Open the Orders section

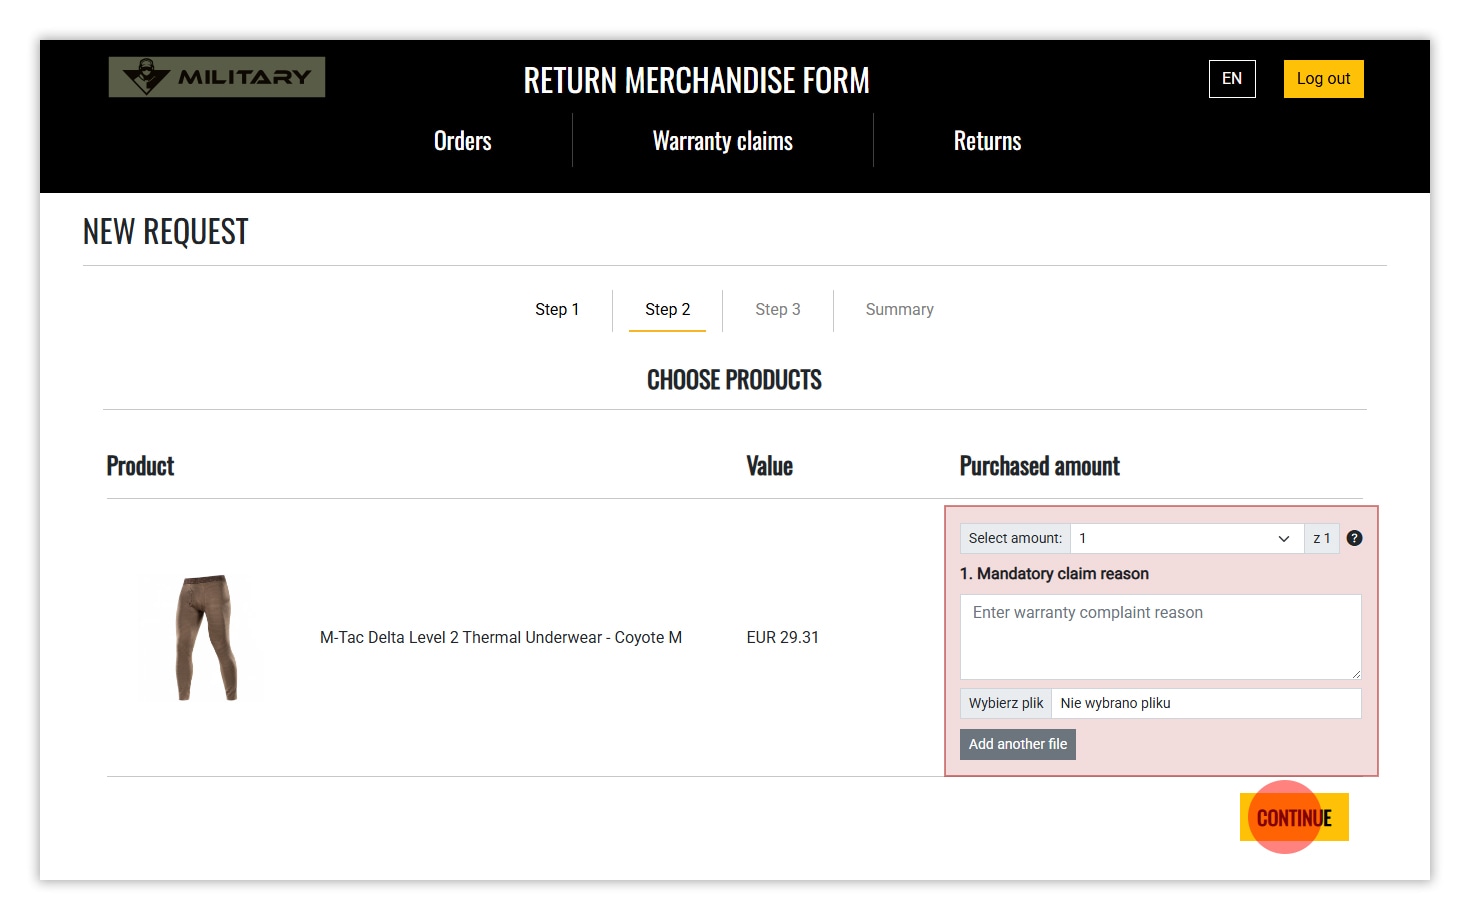(462, 141)
